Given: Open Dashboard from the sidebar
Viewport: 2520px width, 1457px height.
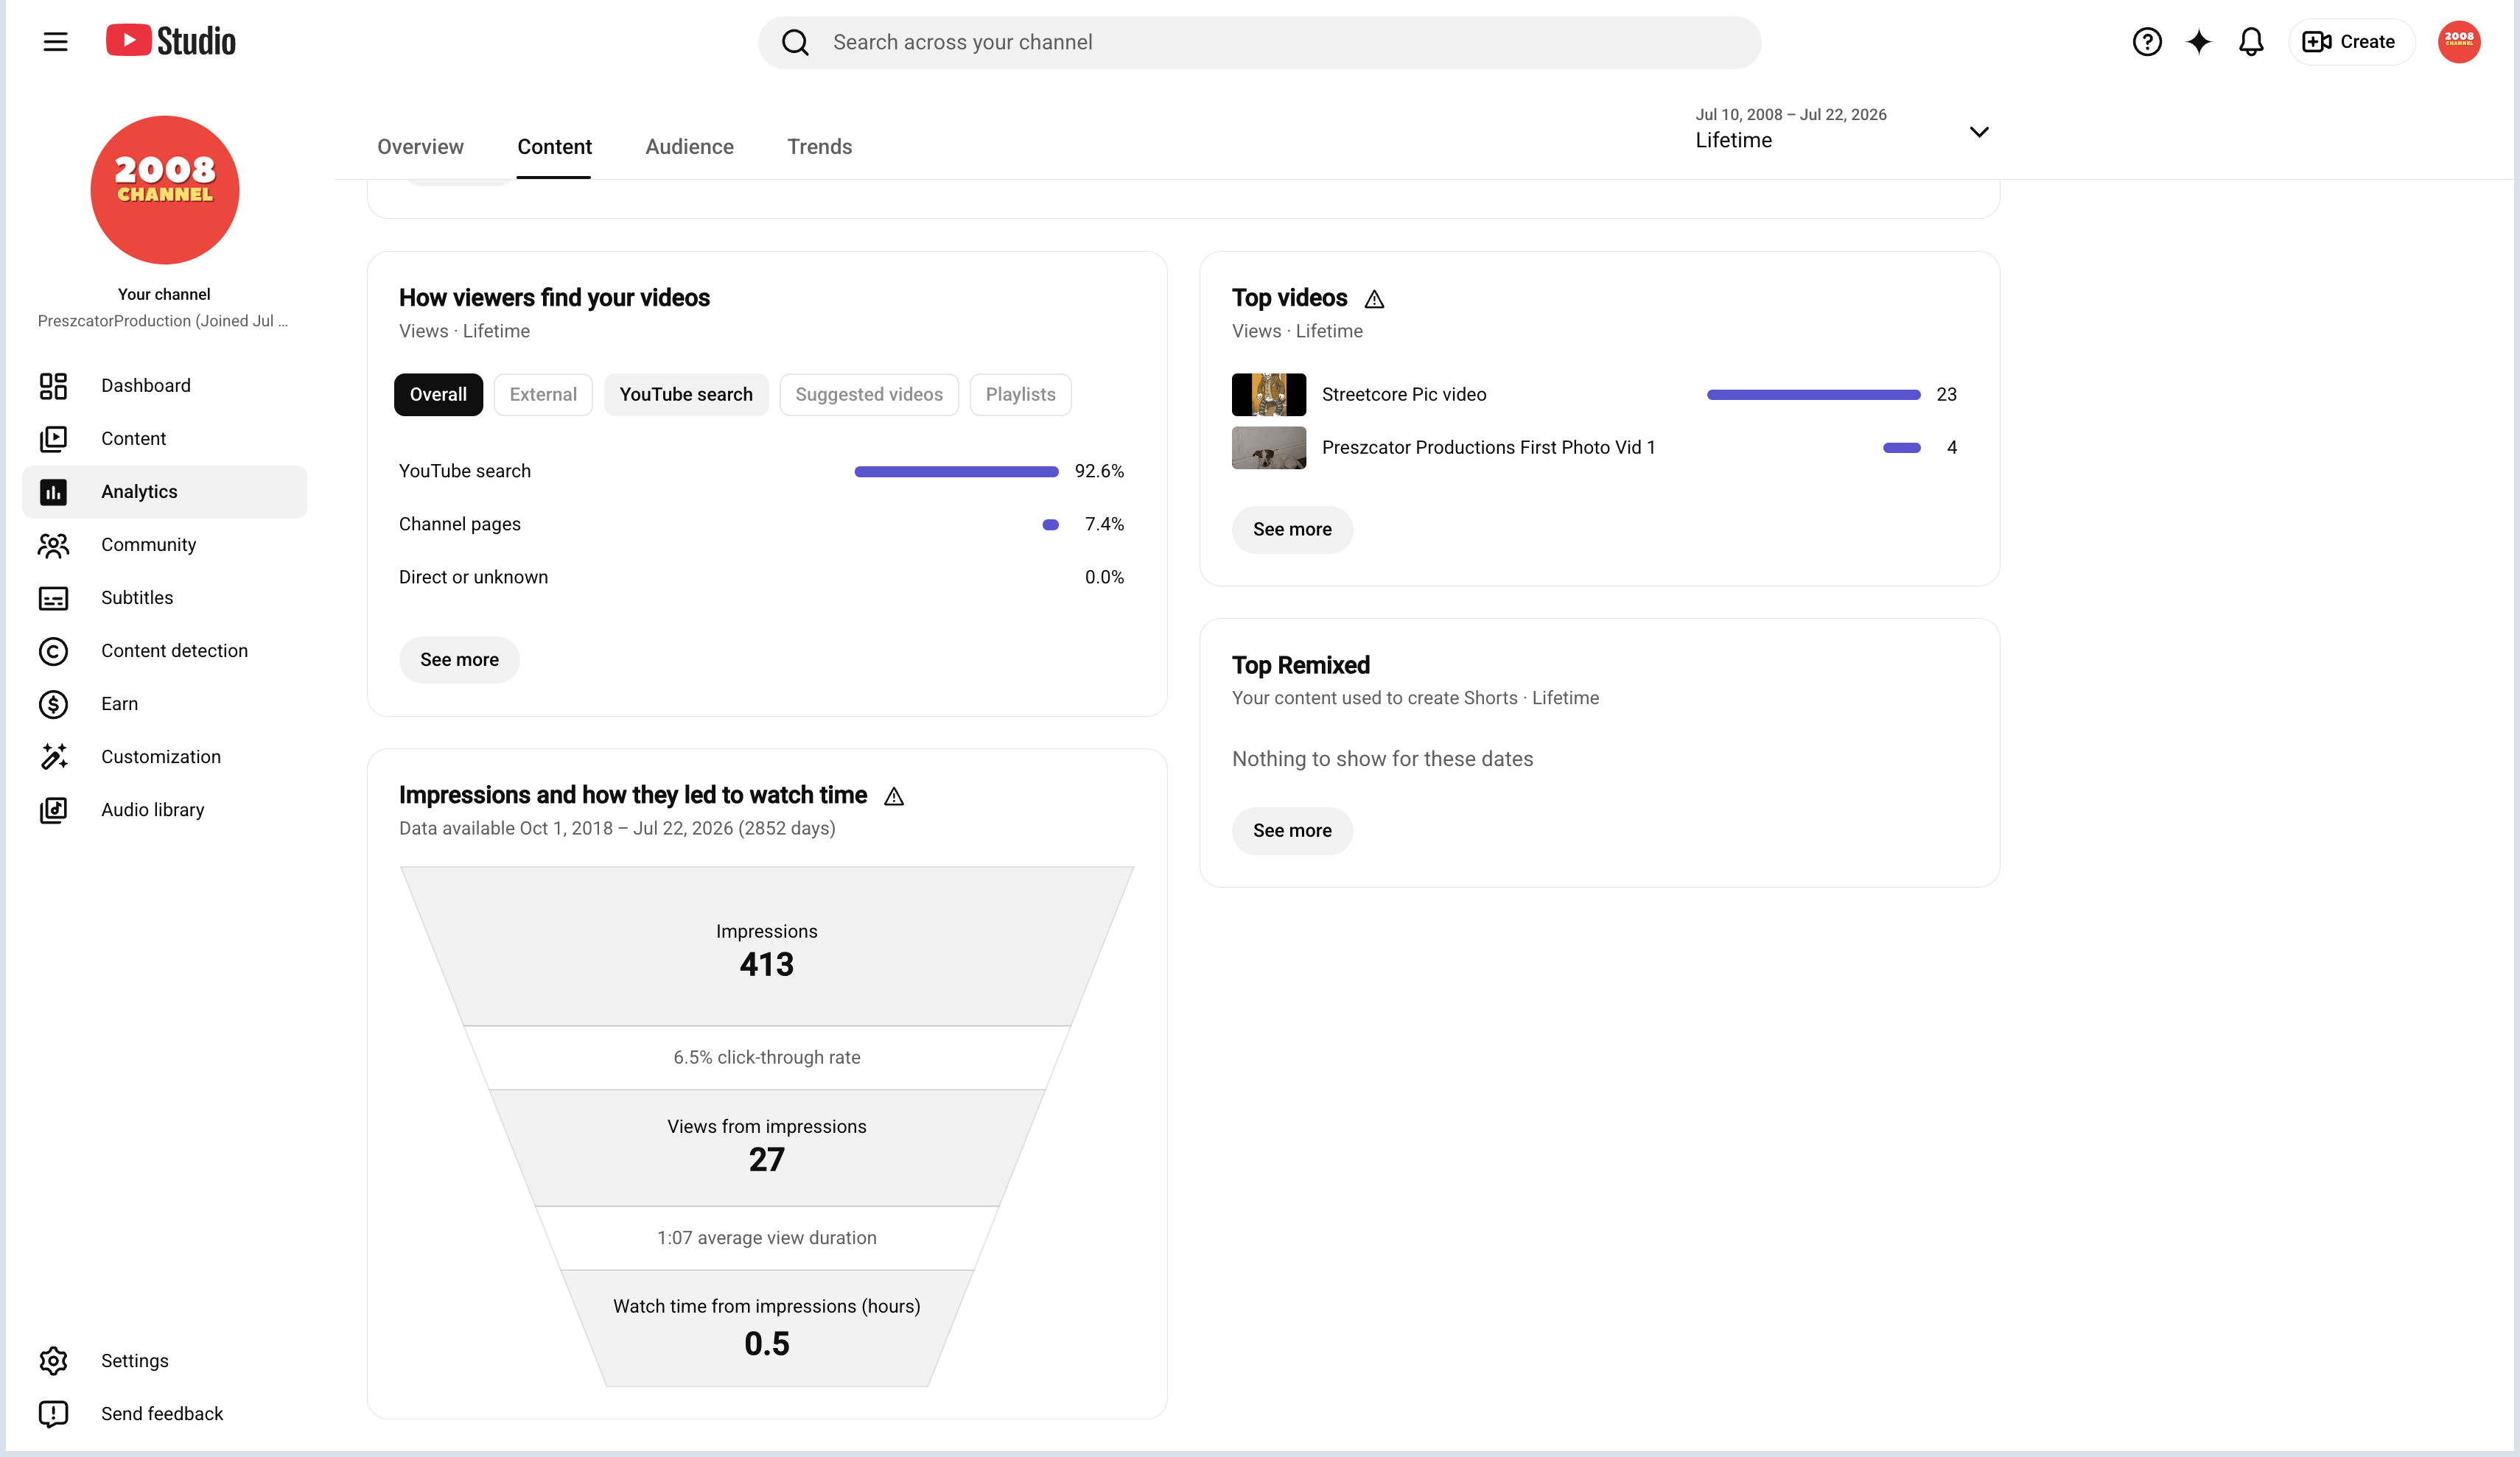Looking at the screenshot, I should 164,386.
